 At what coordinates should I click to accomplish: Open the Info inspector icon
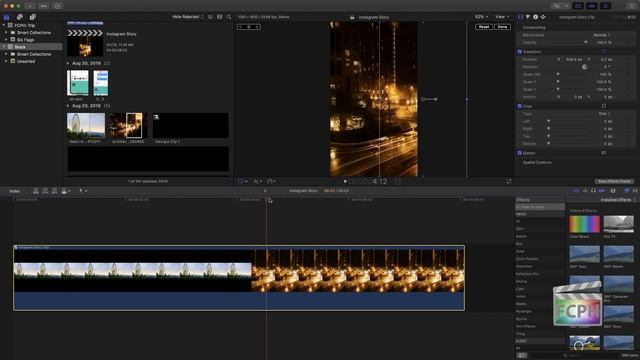pos(536,17)
